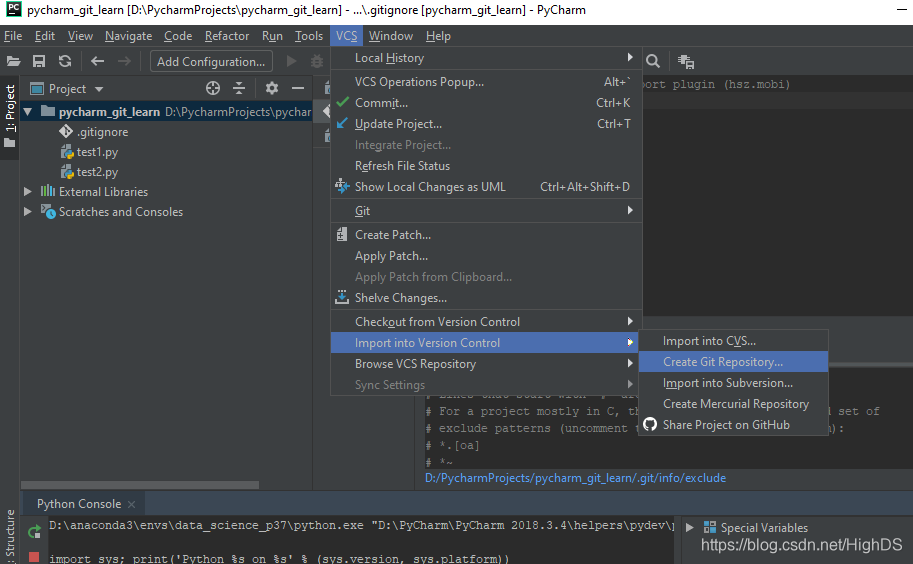Click the Back navigation arrow
The image size is (913, 564).
(97, 61)
